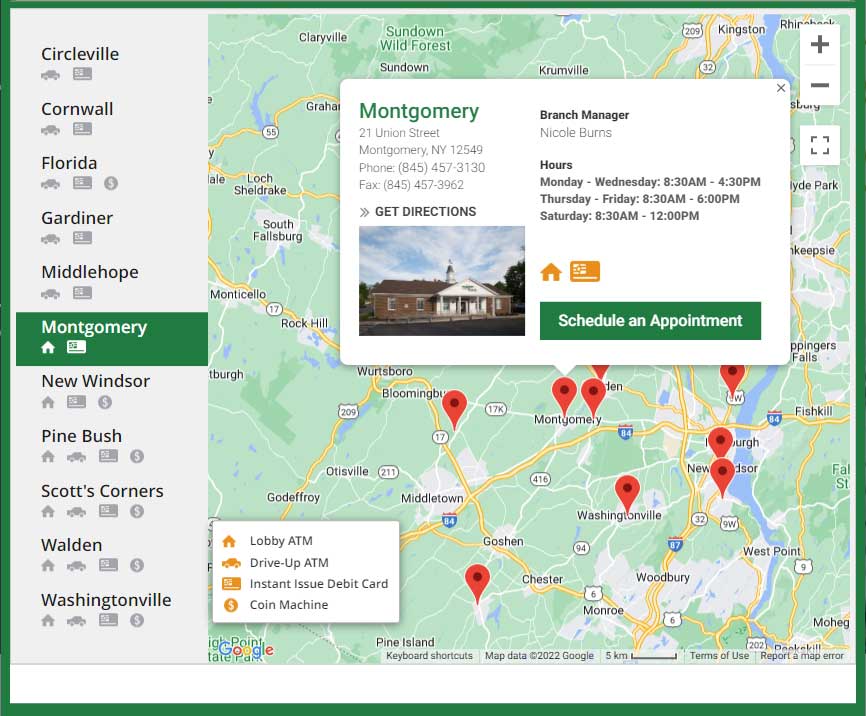
Task: Select Walden branch in list
Action: click(72, 545)
